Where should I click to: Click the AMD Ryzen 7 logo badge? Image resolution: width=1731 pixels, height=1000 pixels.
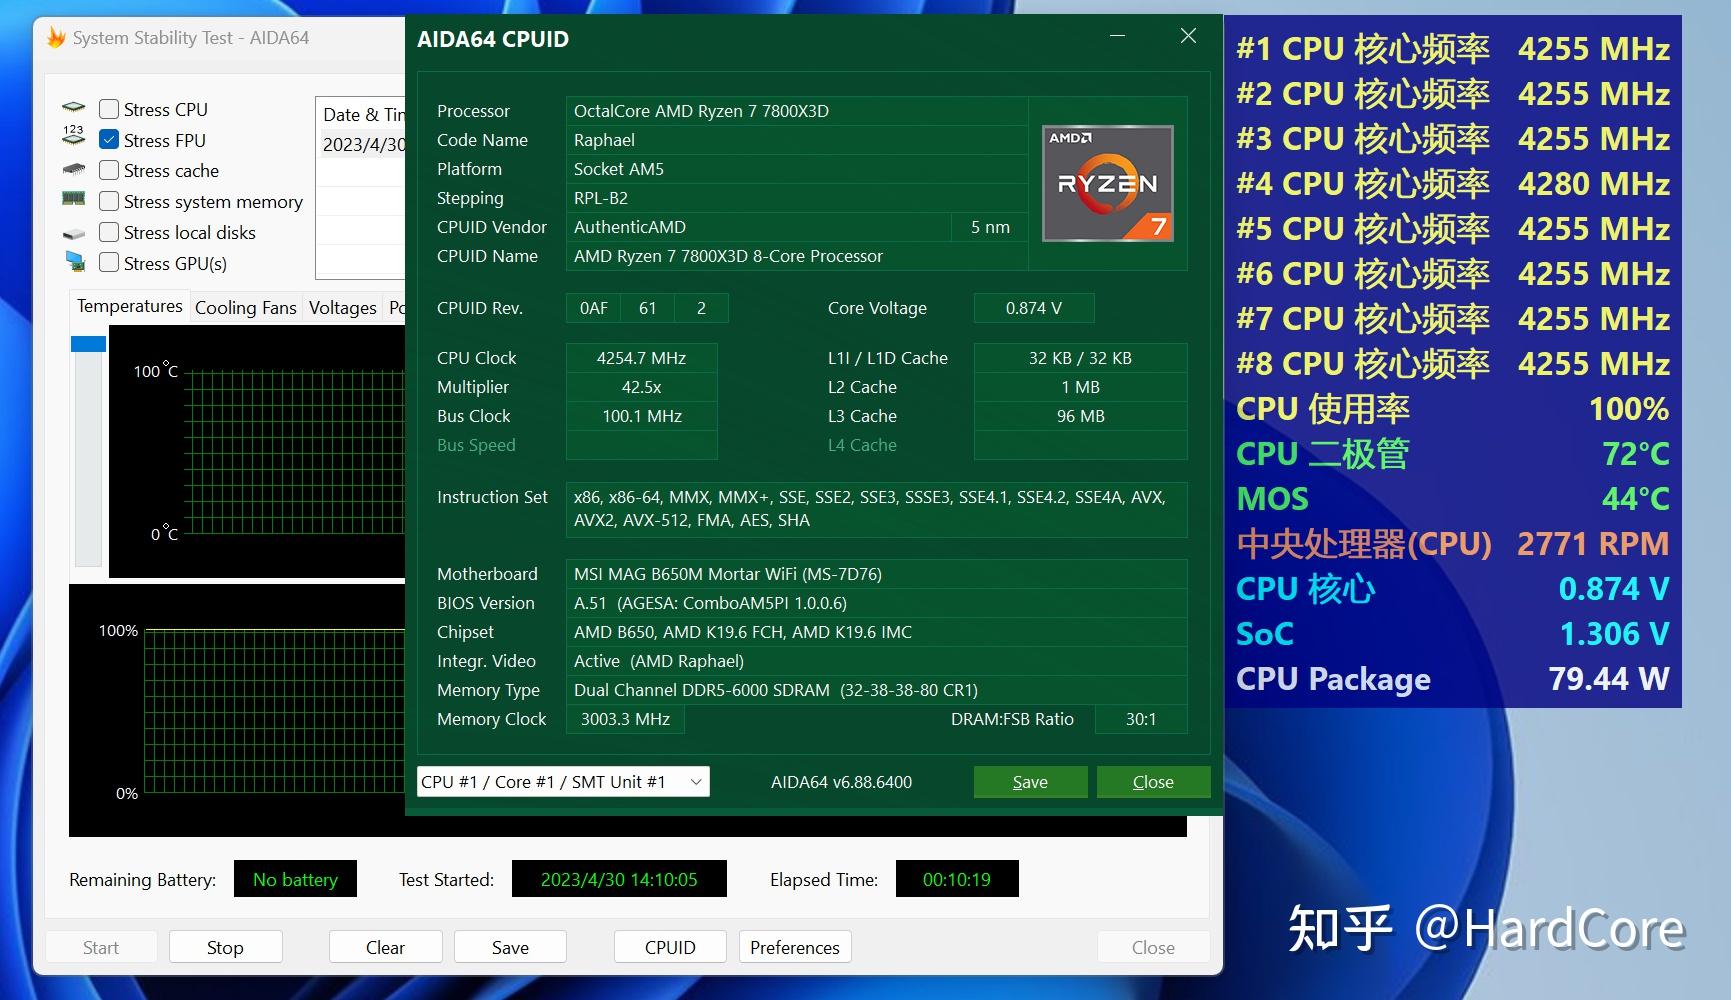pyautogui.click(x=1107, y=183)
